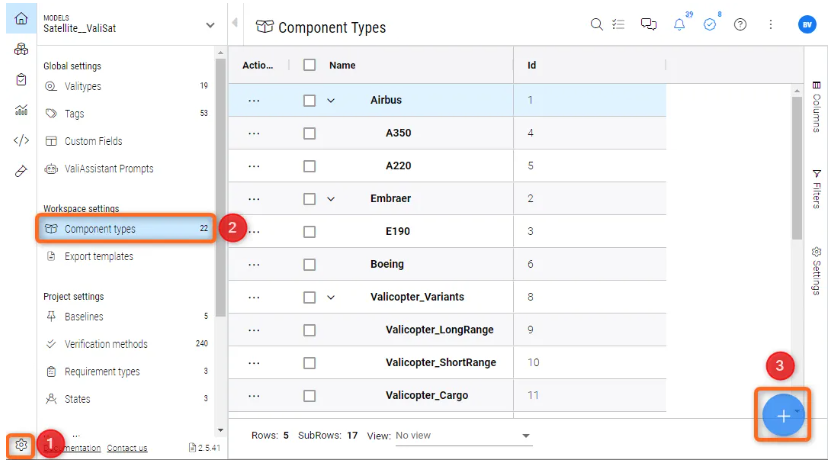Tick the Airbus row checkbox
Screen dimensions: 837x467
tap(309, 100)
